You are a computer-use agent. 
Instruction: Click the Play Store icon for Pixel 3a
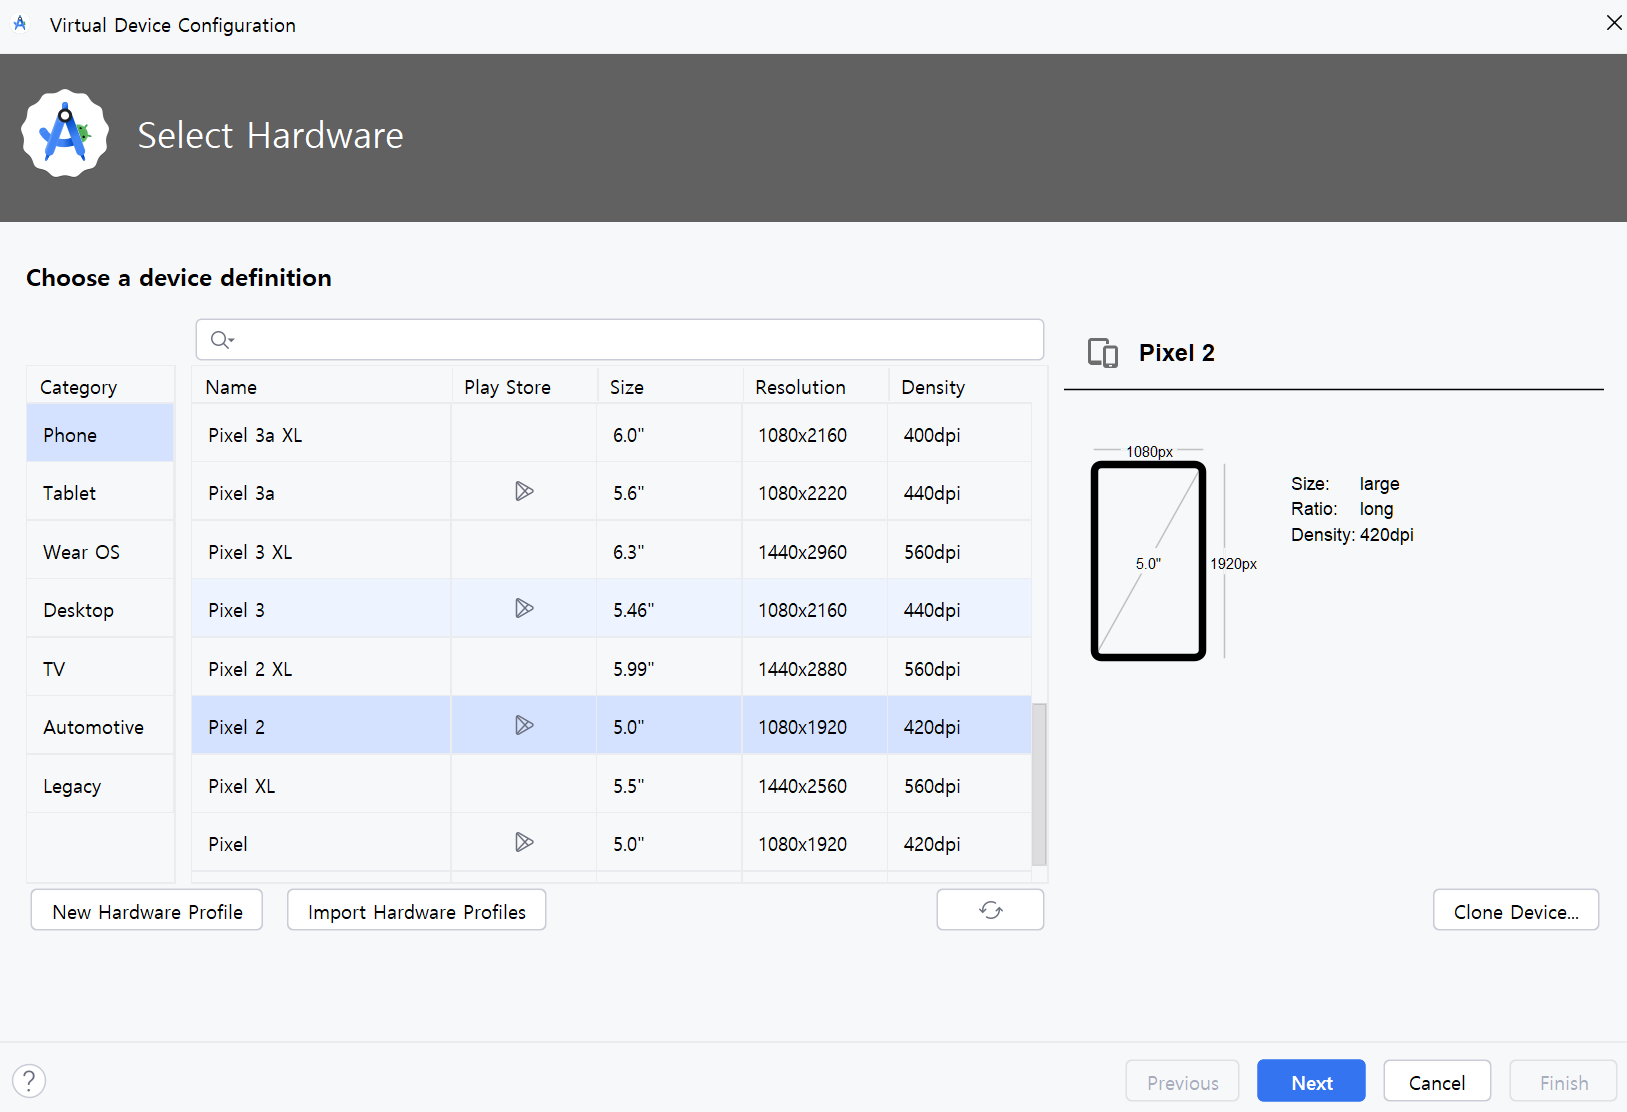coord(524,491)
